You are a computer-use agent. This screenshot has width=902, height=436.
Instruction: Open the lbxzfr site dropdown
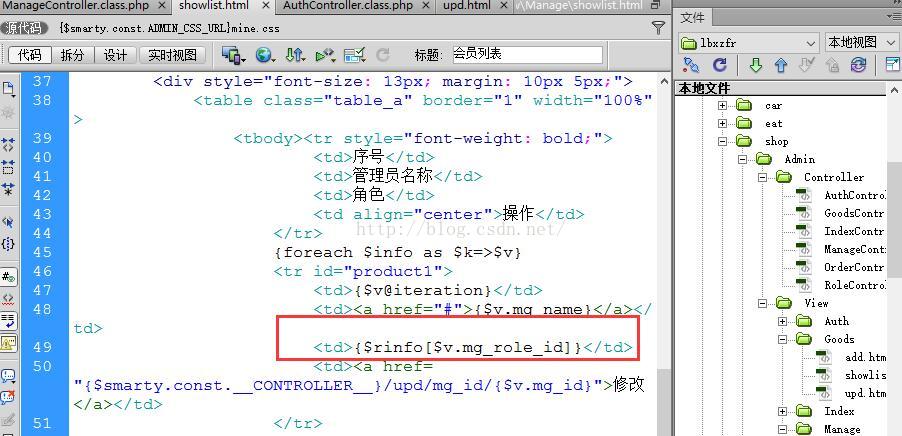749,43
